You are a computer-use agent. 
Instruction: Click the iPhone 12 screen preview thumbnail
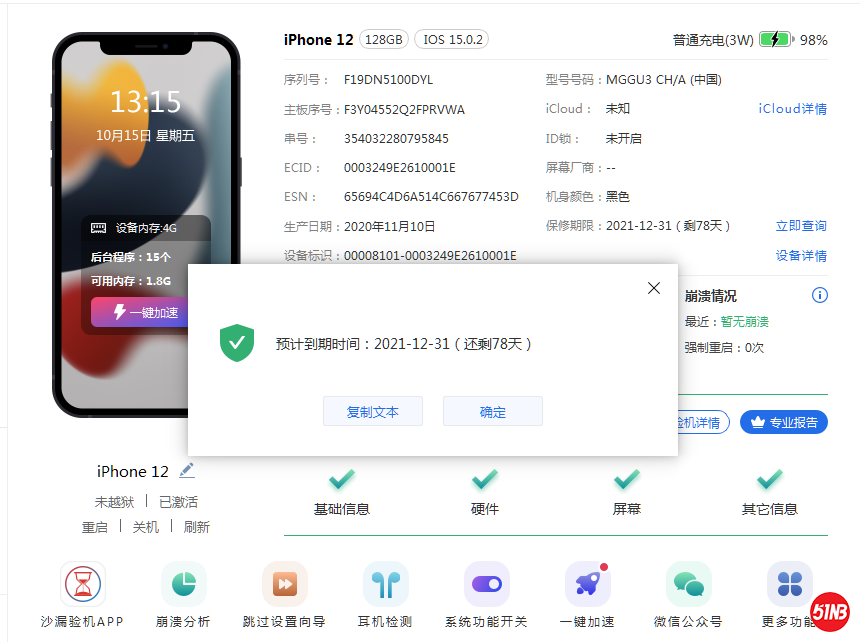tap(146, 224)
